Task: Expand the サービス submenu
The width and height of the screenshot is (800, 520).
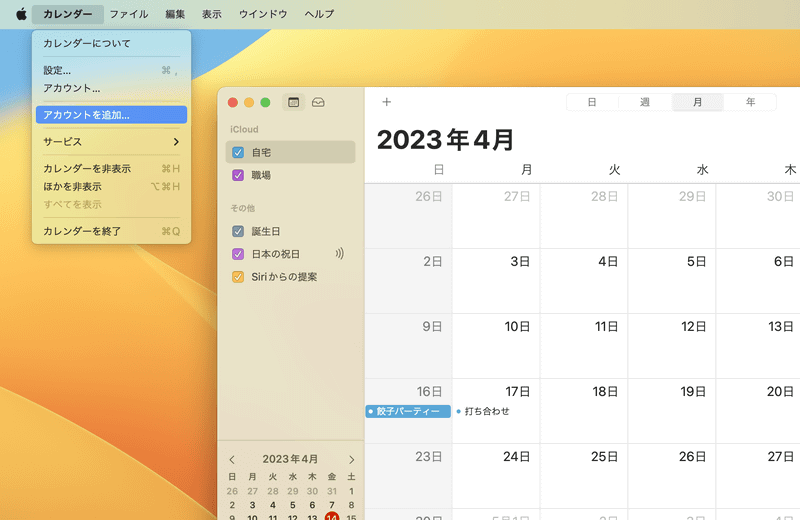Action: [x=111, y=141]
